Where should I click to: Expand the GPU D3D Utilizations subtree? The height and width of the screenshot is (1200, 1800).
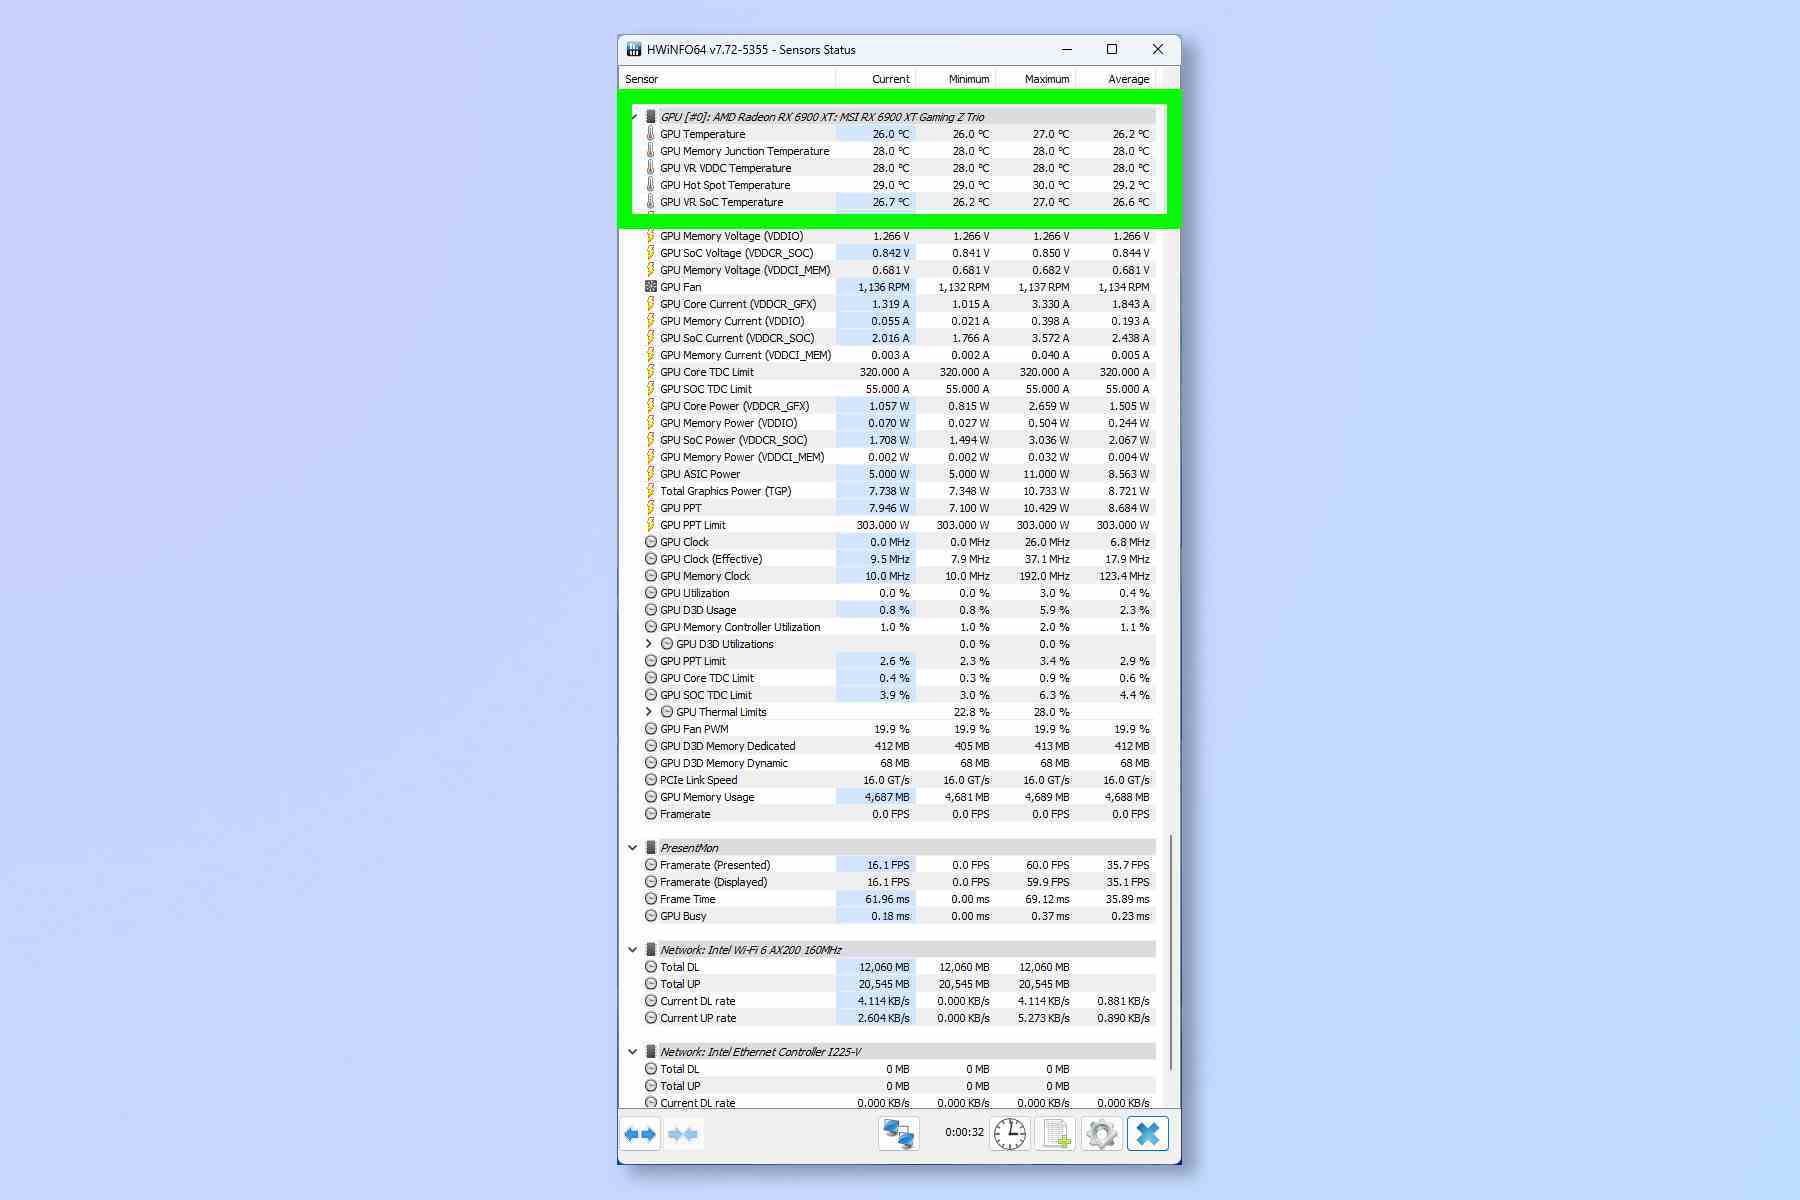pyautogui.click(x=649, y=644)
